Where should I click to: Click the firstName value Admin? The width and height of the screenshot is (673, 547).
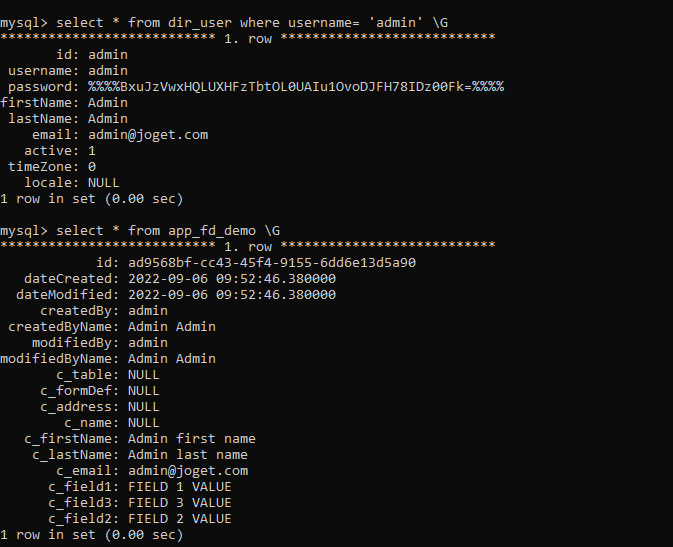click(x=107, y=103)
